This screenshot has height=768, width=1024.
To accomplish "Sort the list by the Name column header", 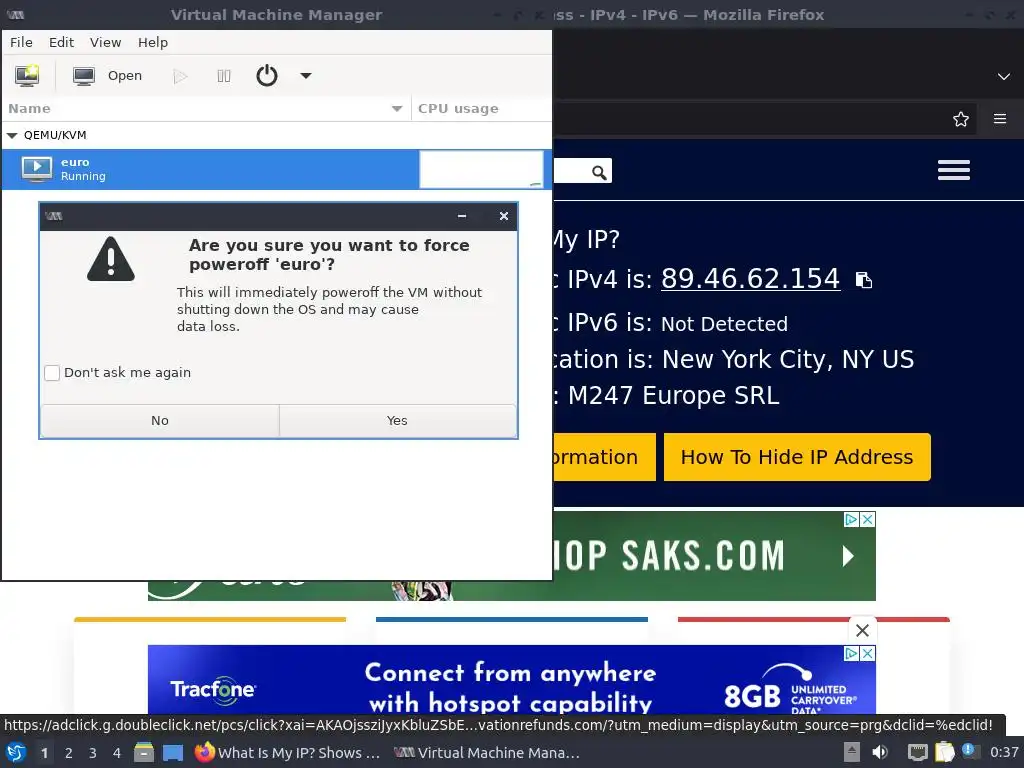I will click(205, 108).
